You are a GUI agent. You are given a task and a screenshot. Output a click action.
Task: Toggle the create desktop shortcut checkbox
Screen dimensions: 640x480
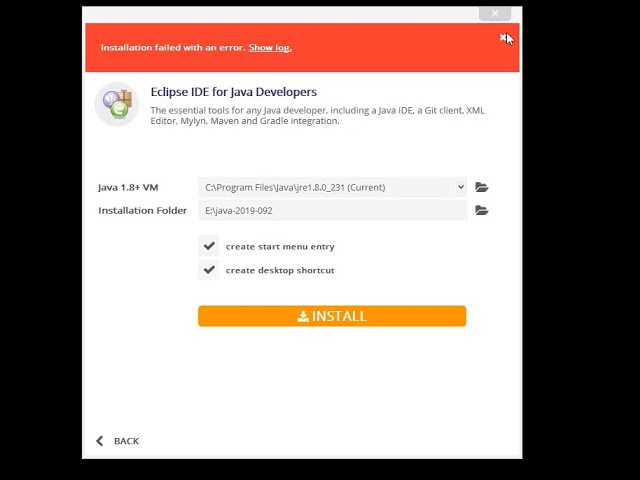pos(209,270)
